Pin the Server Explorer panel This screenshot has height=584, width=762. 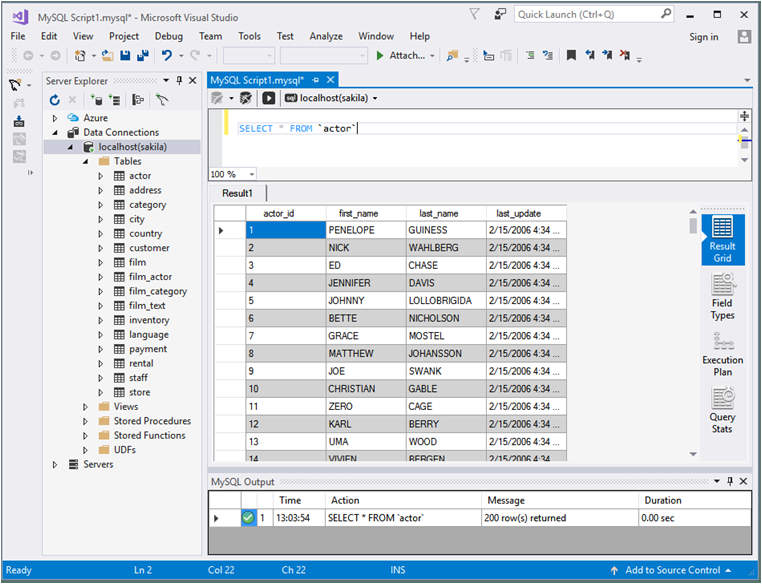coord(179,81)
